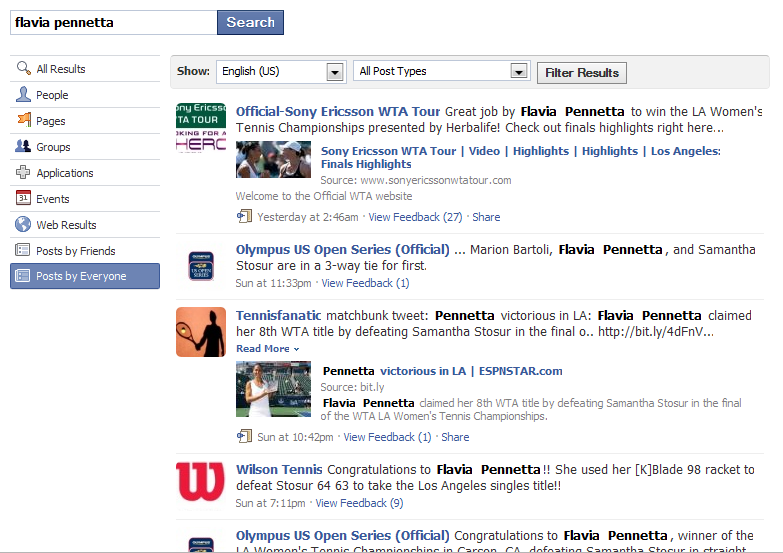Click link-post icon beside Yesterday at 2:46am
The width and height of the screenshot is (783, 553).
point(244,216)
